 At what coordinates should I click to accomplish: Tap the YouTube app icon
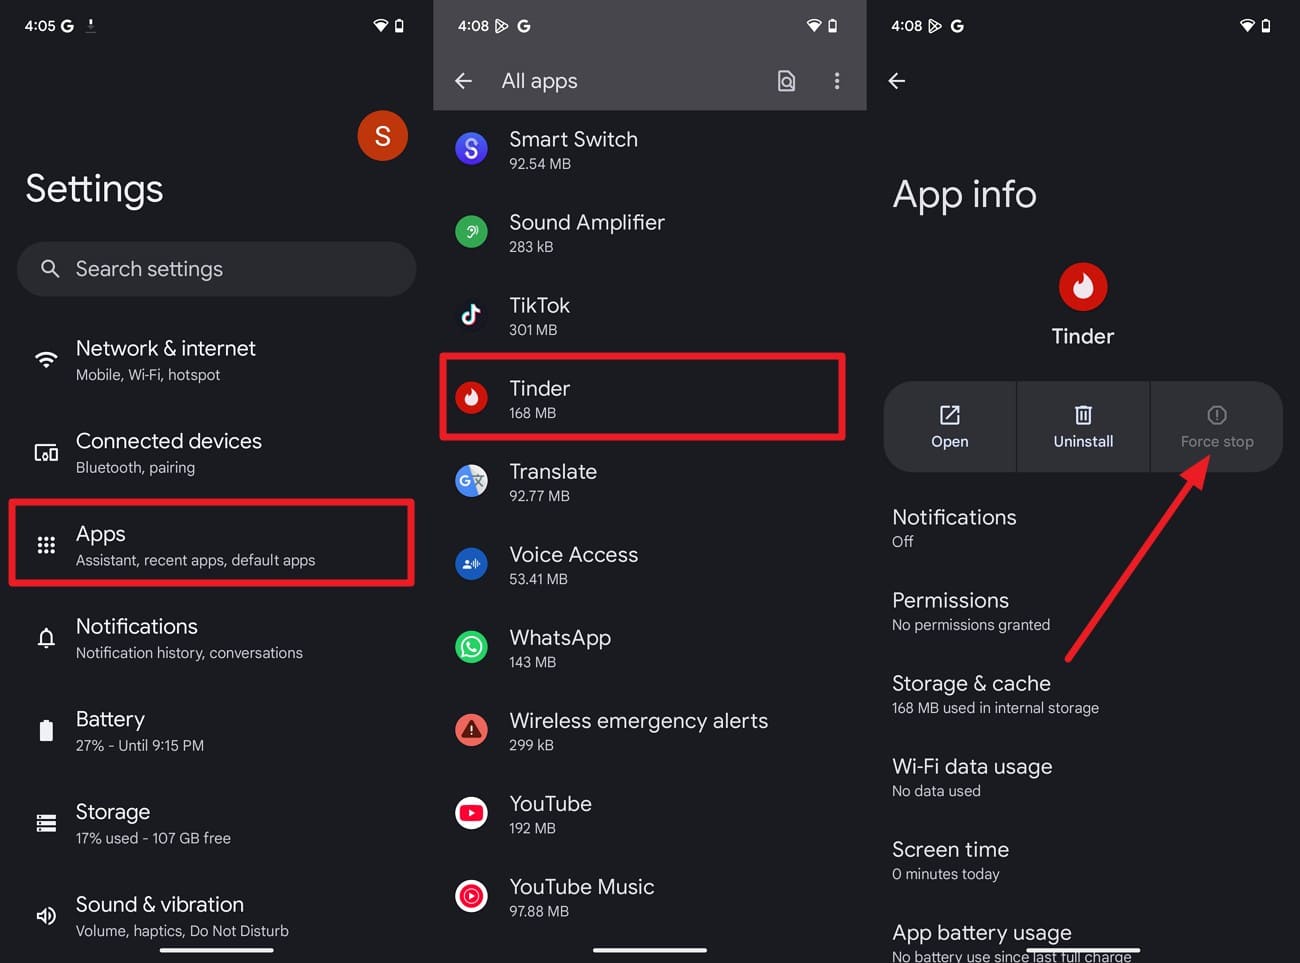tap(471, 813)
